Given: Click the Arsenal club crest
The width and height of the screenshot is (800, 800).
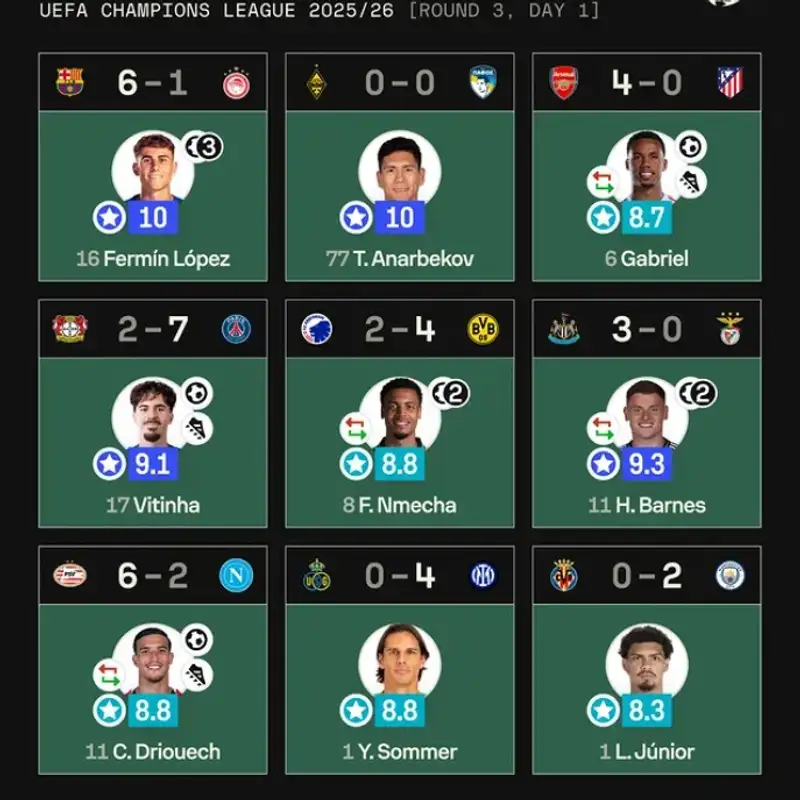Looking at the screenshot, I should 564,82.
